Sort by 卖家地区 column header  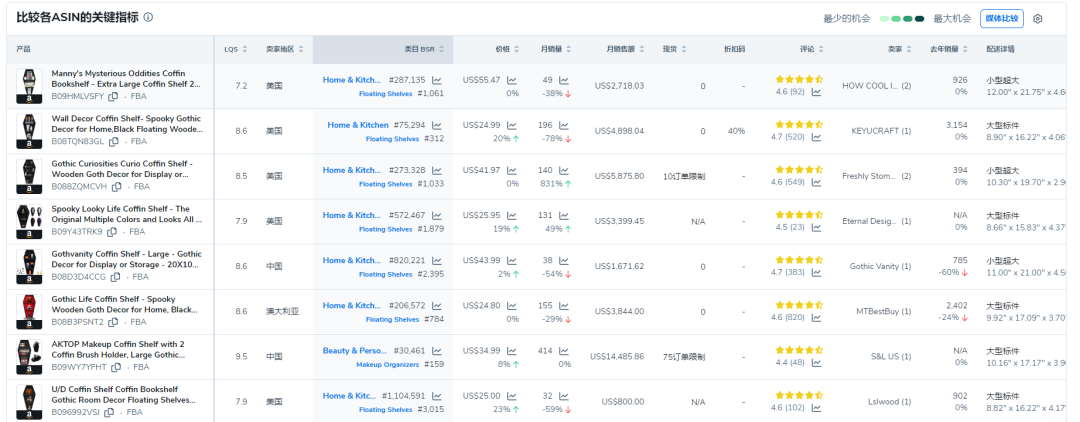[x=285, y=49]
